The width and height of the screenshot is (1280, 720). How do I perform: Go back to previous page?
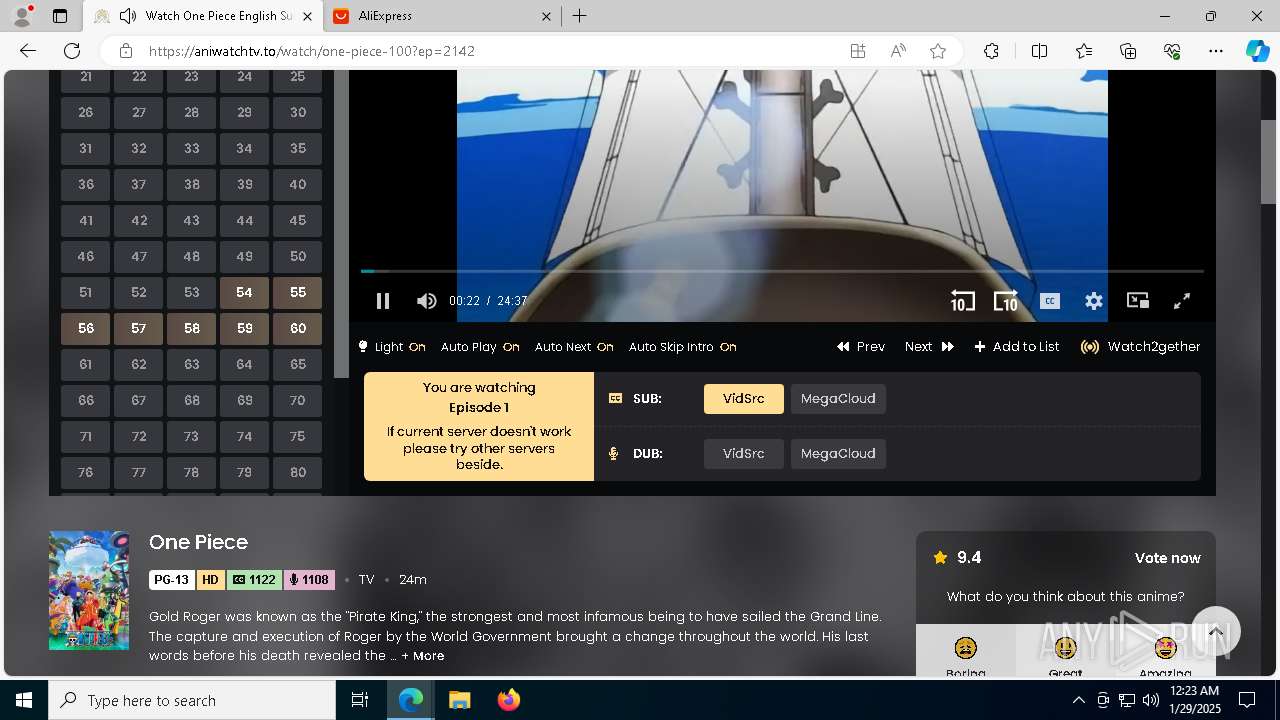[28, 51]
